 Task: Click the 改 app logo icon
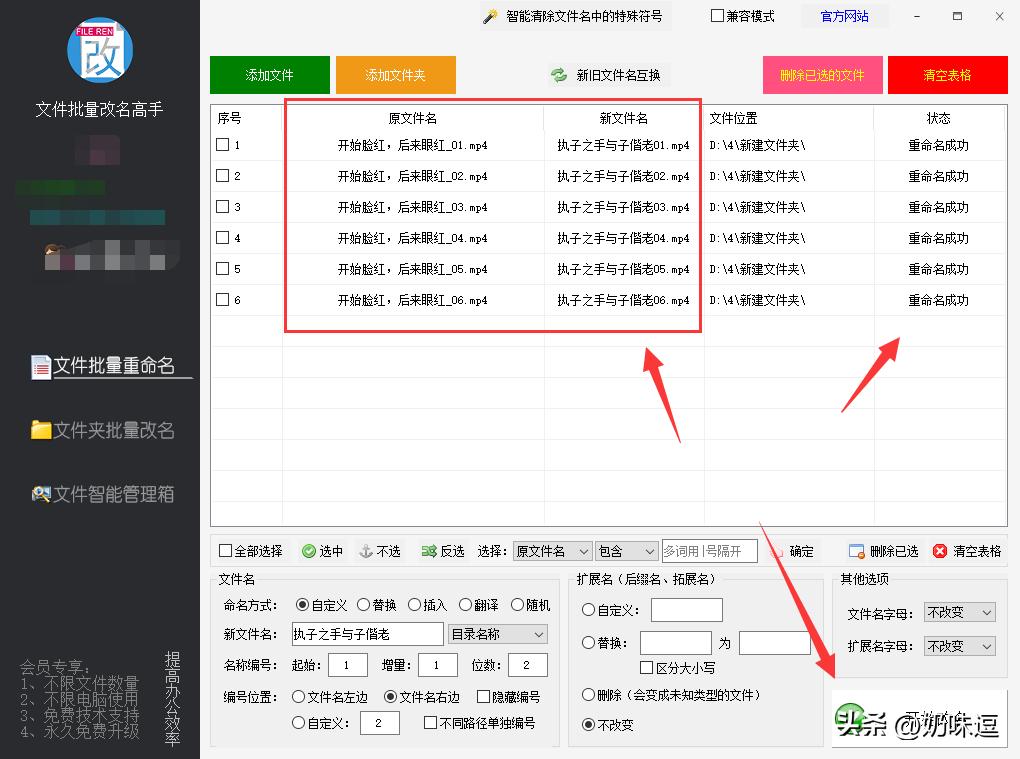pyautogui.click(x=99, y=50)
